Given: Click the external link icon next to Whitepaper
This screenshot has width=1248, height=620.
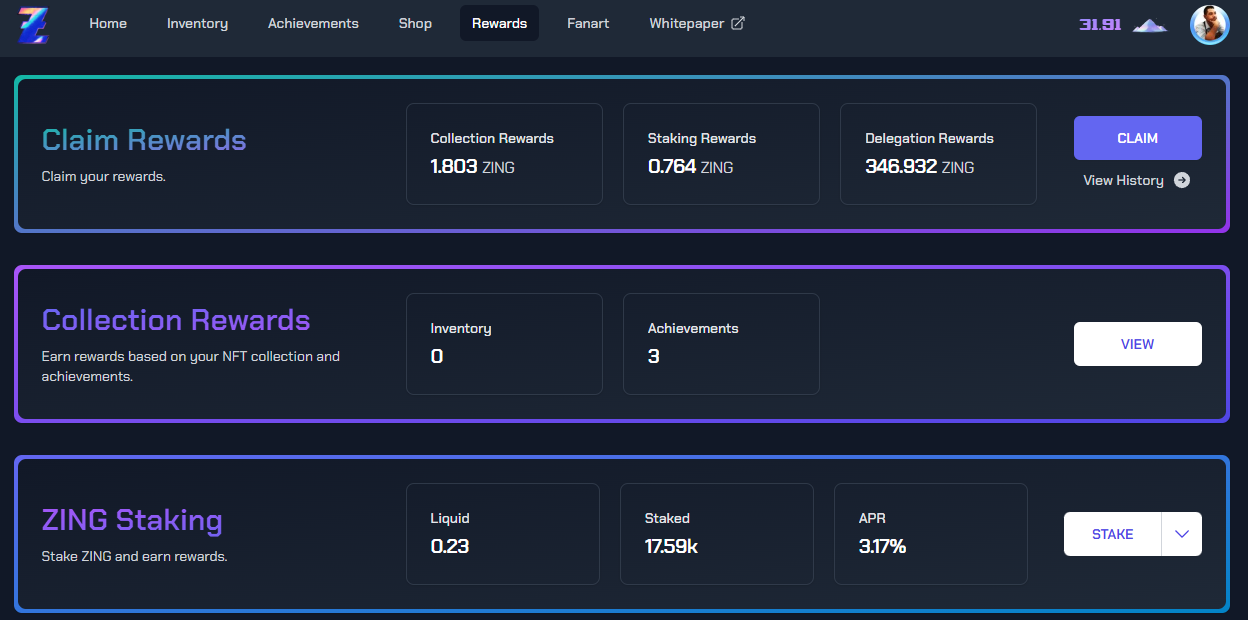Looking at the screenshot, I should click(x=738, y=23).
